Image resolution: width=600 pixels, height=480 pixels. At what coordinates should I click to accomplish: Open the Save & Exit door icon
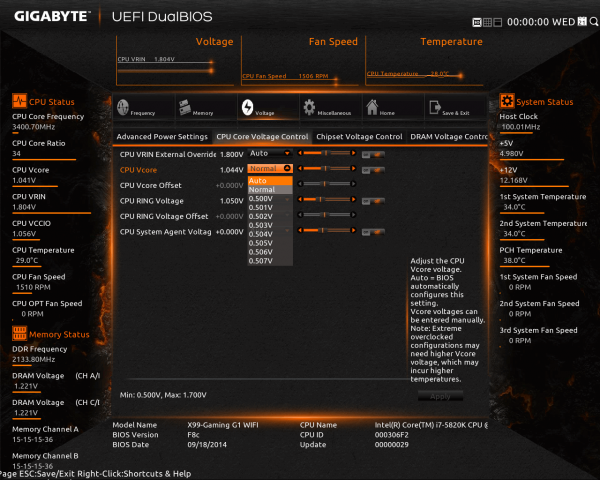pyautogui.click(x=435, y=107)
